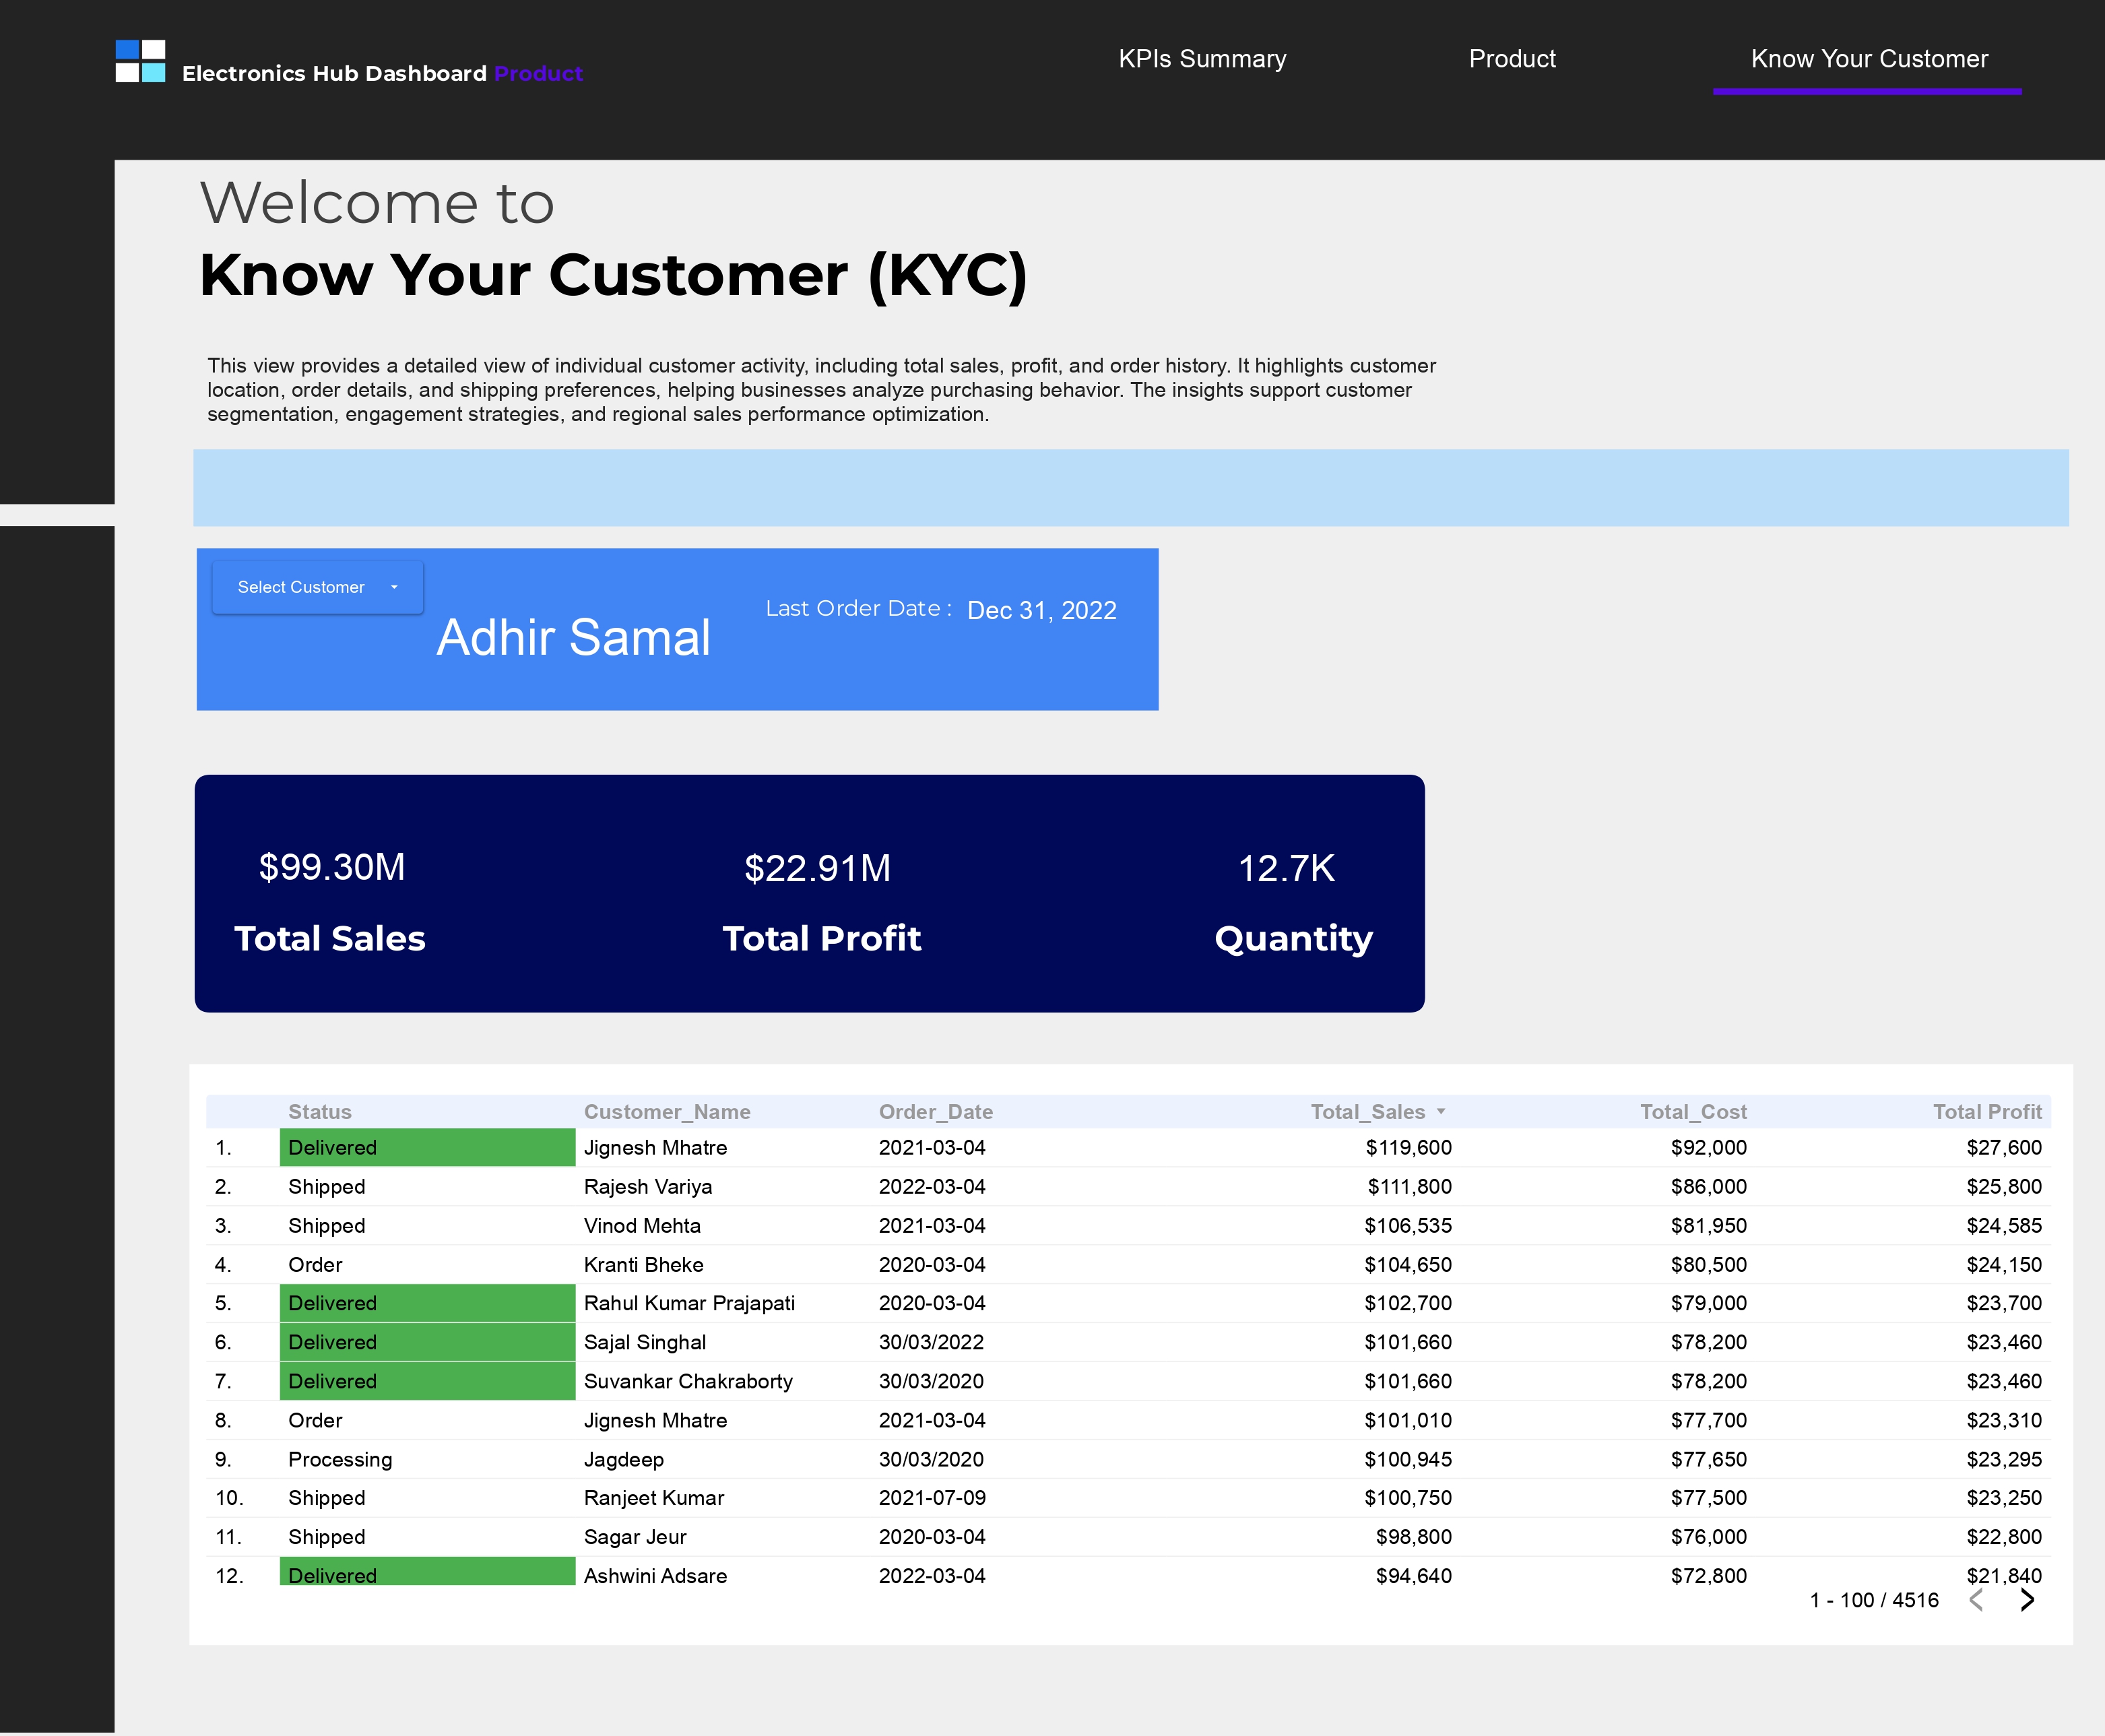Image resolution: width=2105 pixels, height=1736 pixels.
Task: Click Ashwini Adsare name cell
Action: (655, 1576)
